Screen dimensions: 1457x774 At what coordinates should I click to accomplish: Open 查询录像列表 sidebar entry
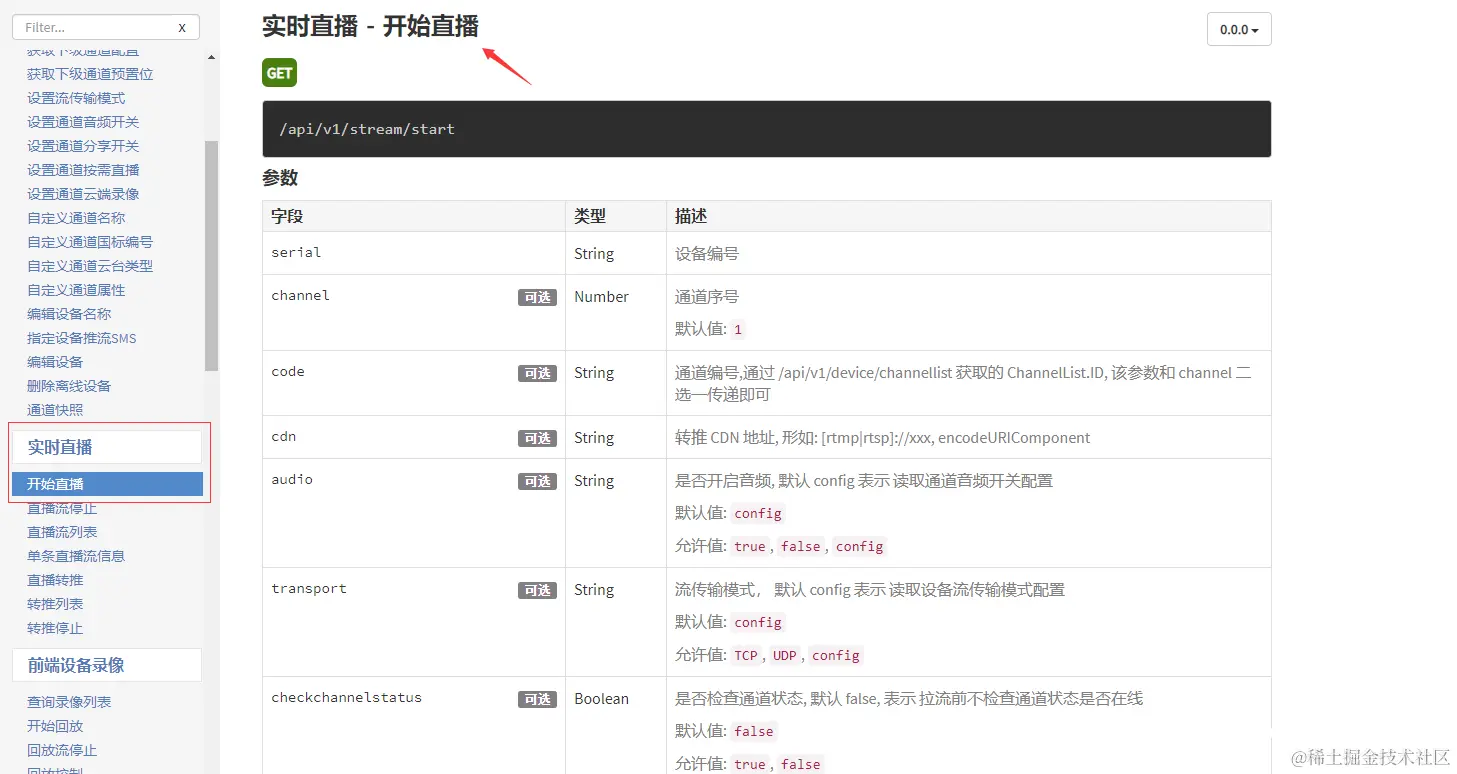pos(69,702)
